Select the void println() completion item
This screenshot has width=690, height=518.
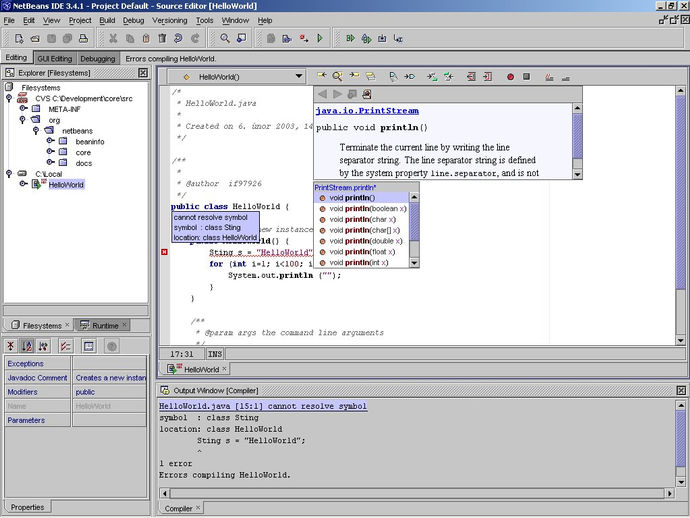[x=362, y=198]
